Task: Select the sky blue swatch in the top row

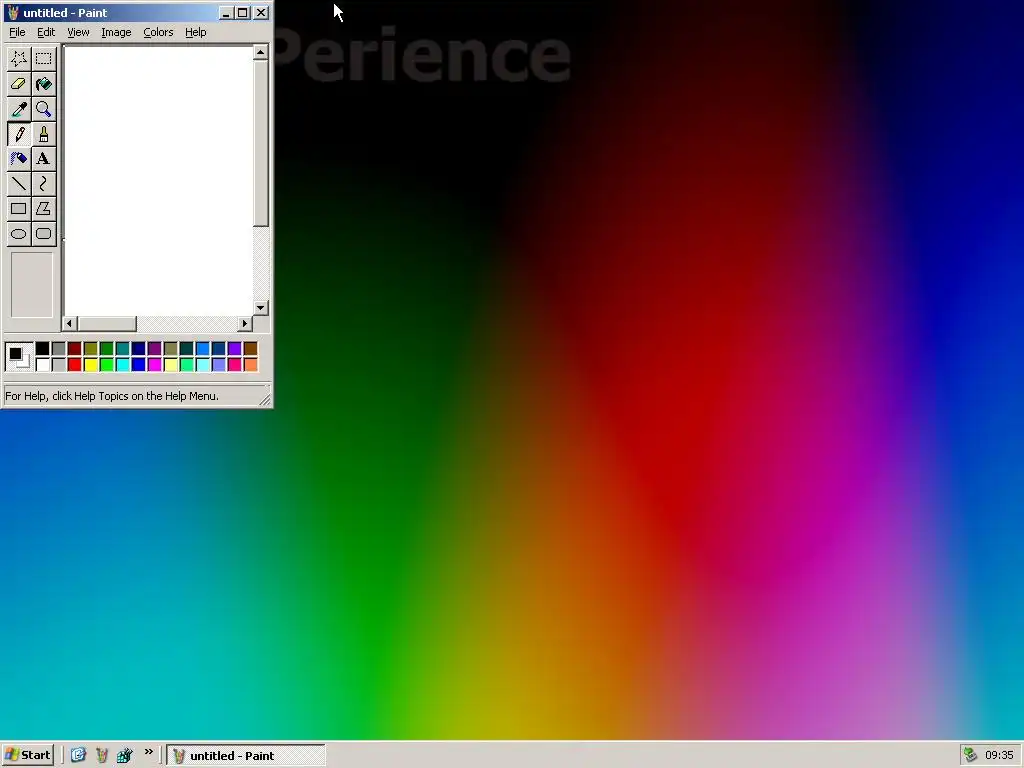Action: click(202, 349)
